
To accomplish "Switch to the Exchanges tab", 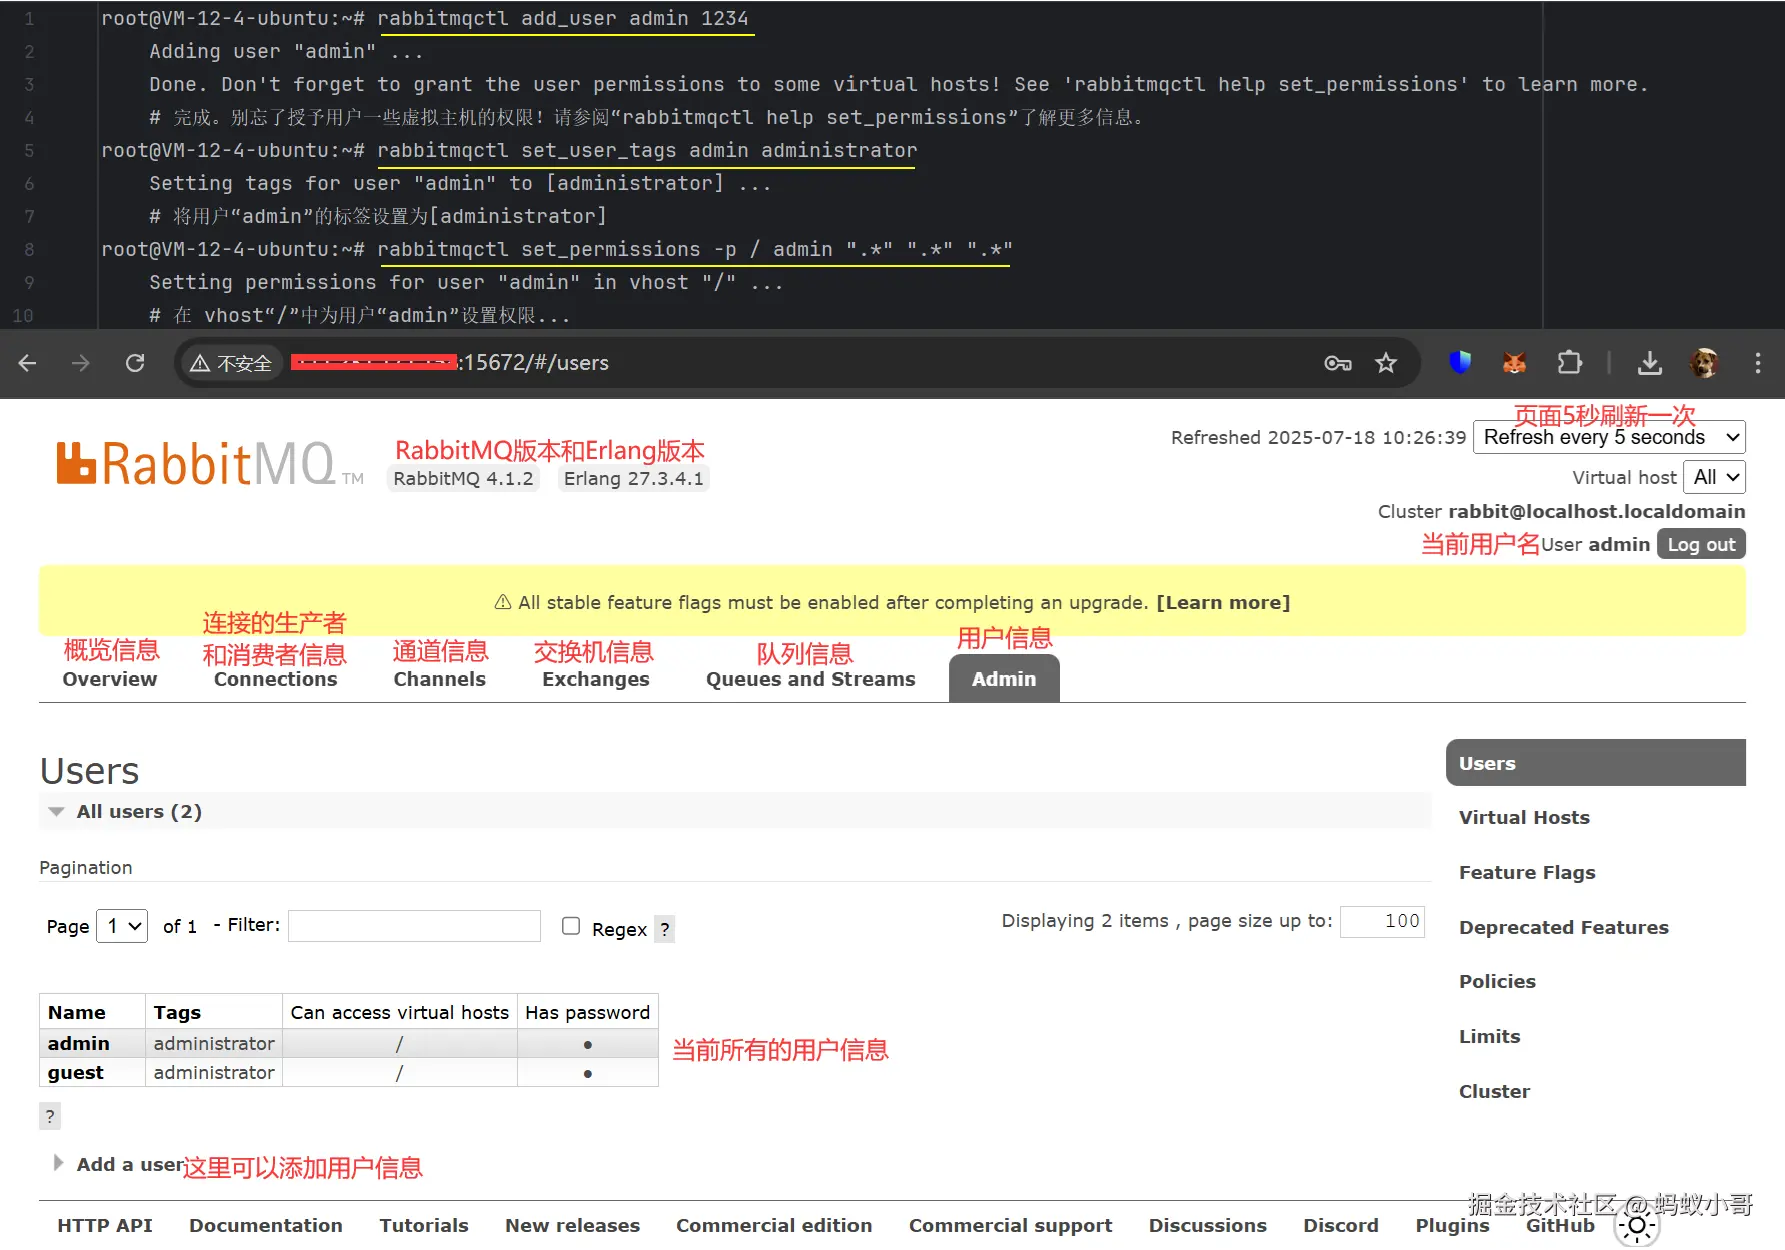I will [596, 679].
